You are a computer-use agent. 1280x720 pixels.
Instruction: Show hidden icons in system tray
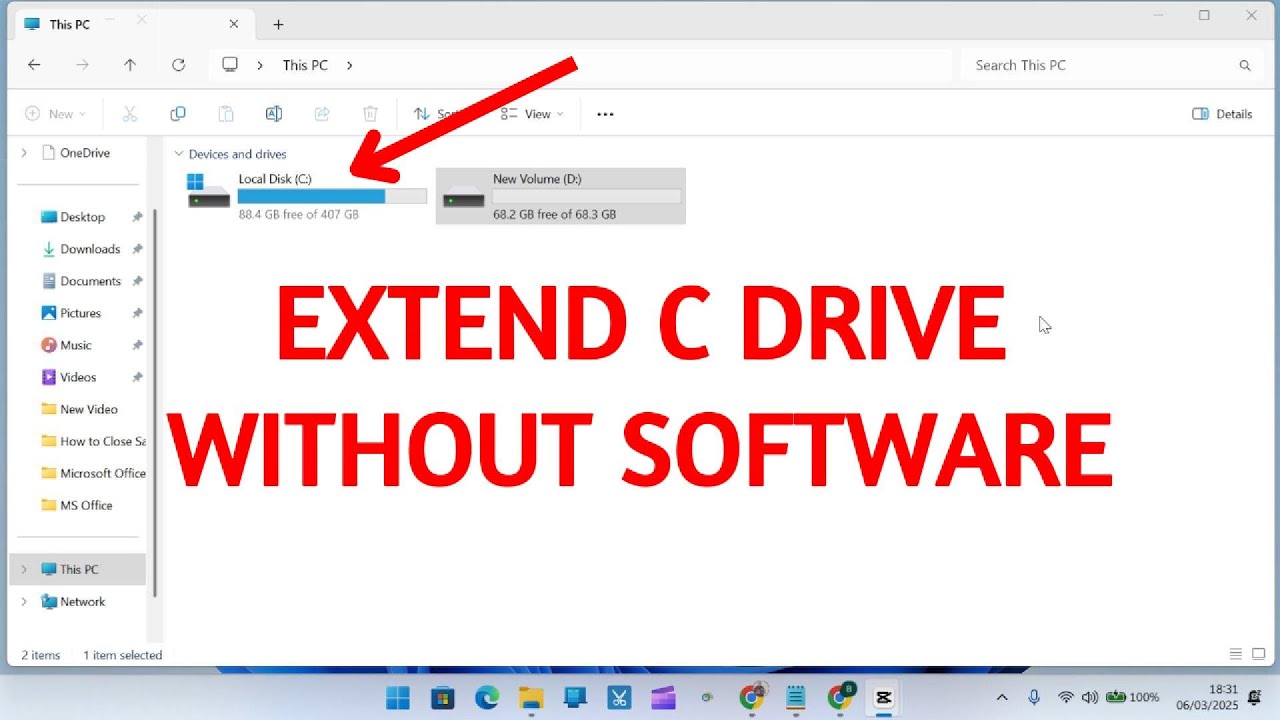[1002, 697]
